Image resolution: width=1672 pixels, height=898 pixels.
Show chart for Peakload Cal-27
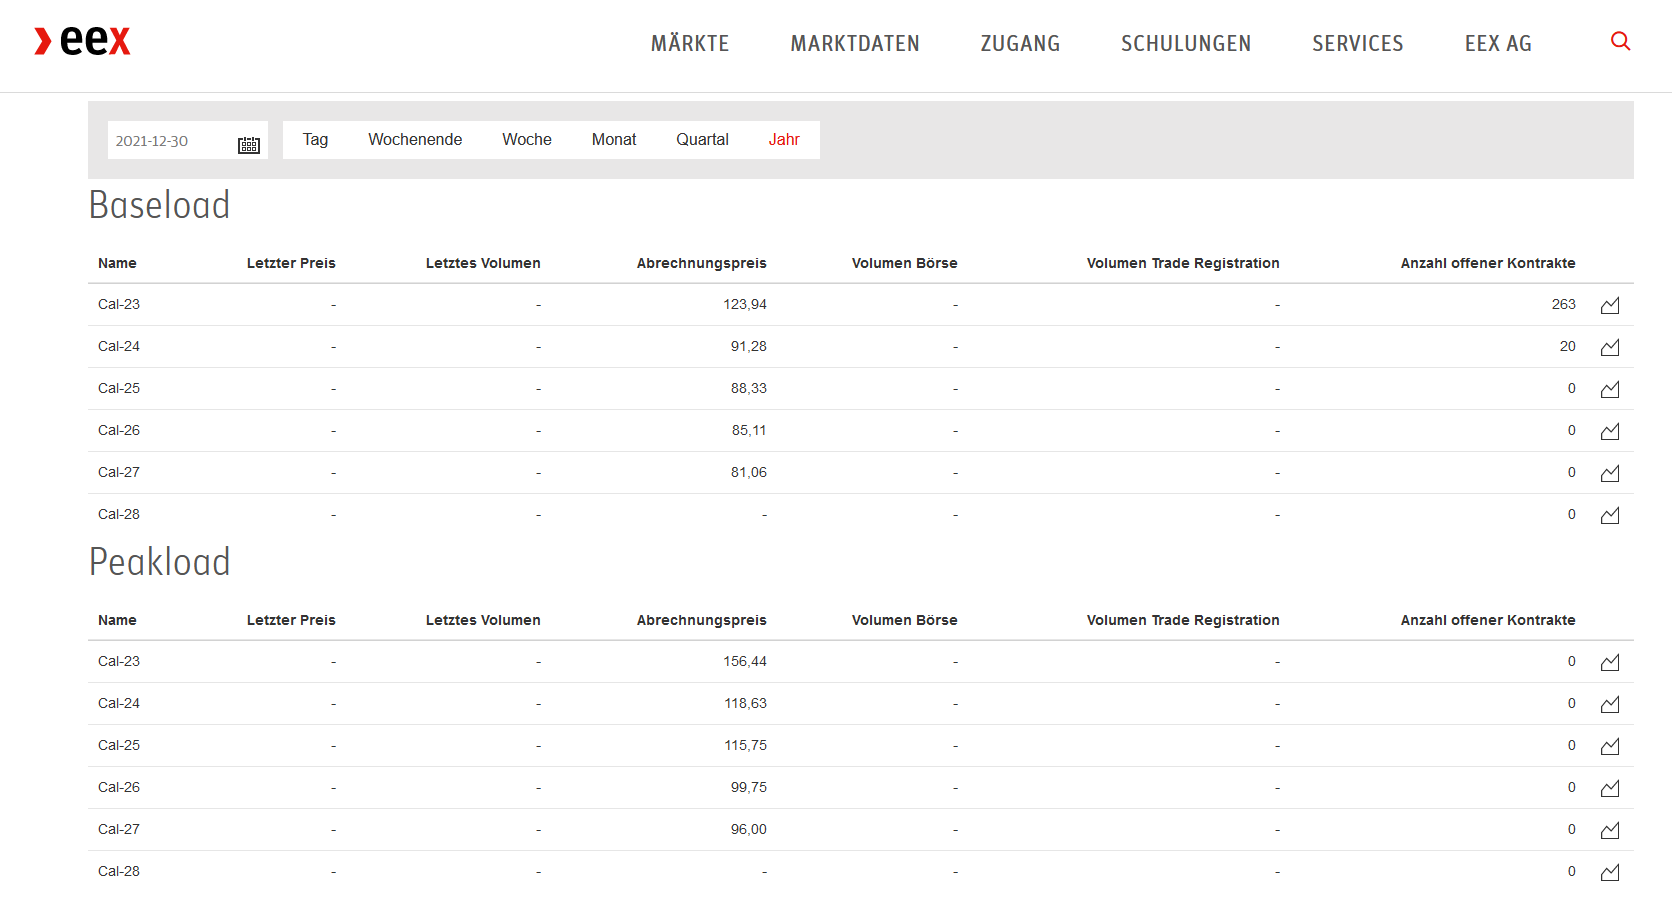(1610, 830)
